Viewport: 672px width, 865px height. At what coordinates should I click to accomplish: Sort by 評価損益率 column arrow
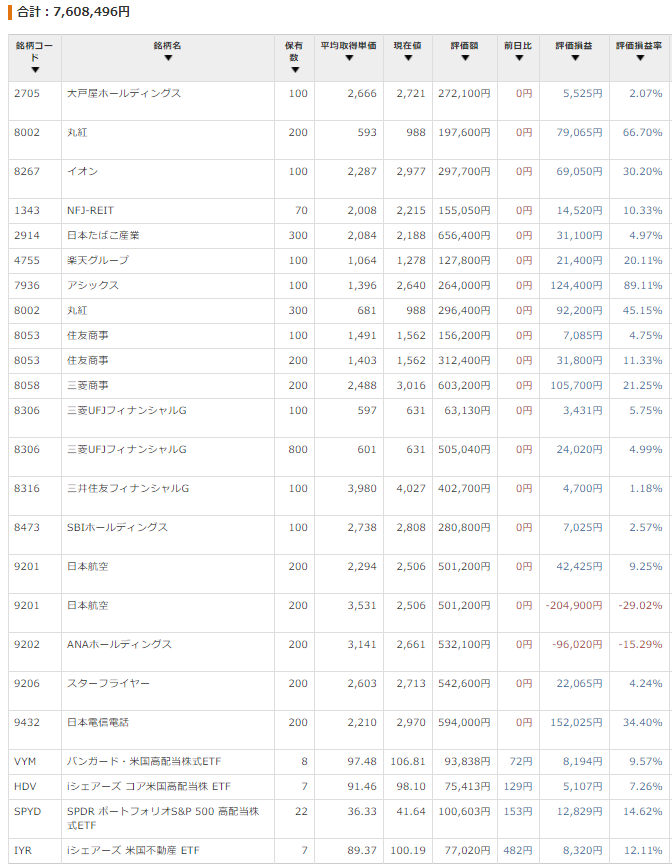tap(640, 58)
